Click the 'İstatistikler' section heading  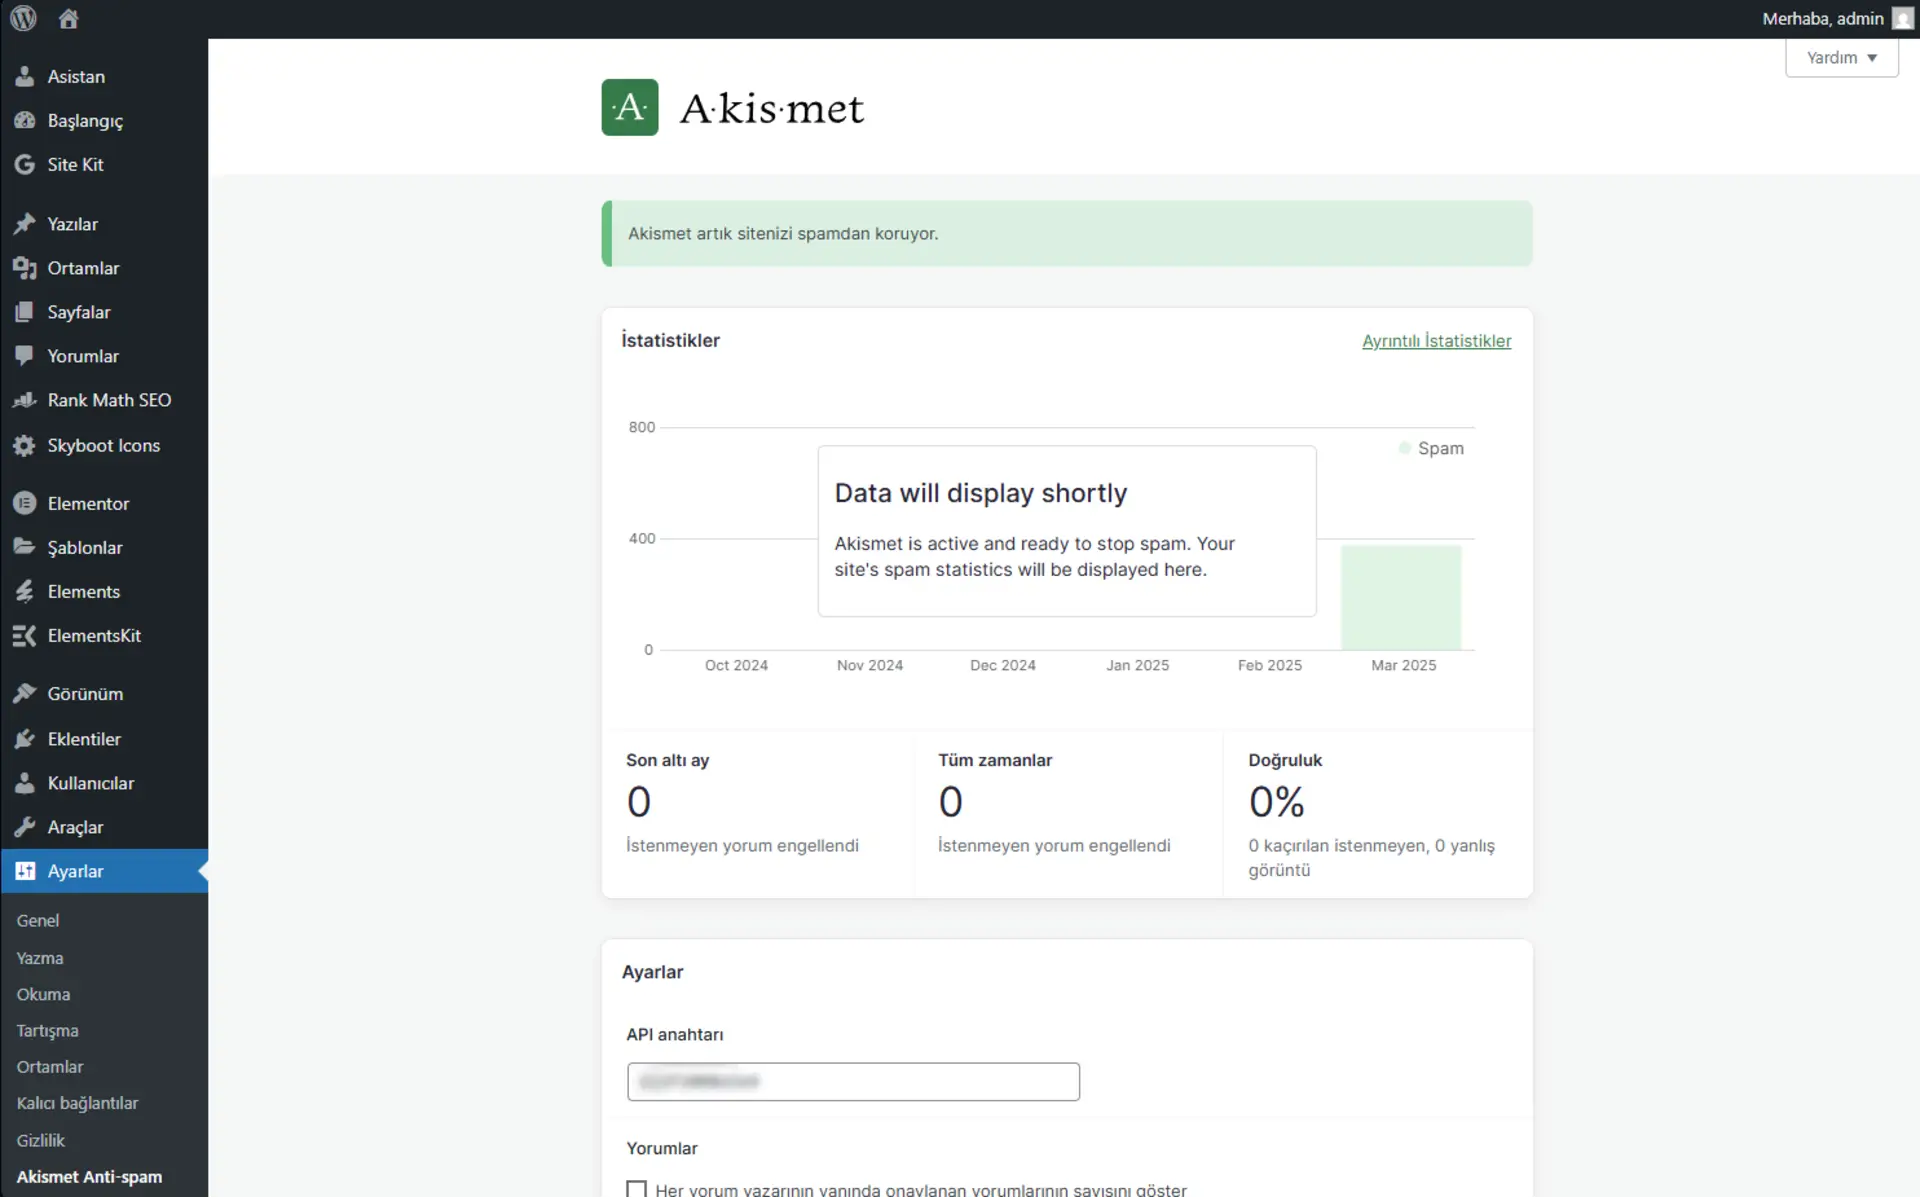pos(670,341)
